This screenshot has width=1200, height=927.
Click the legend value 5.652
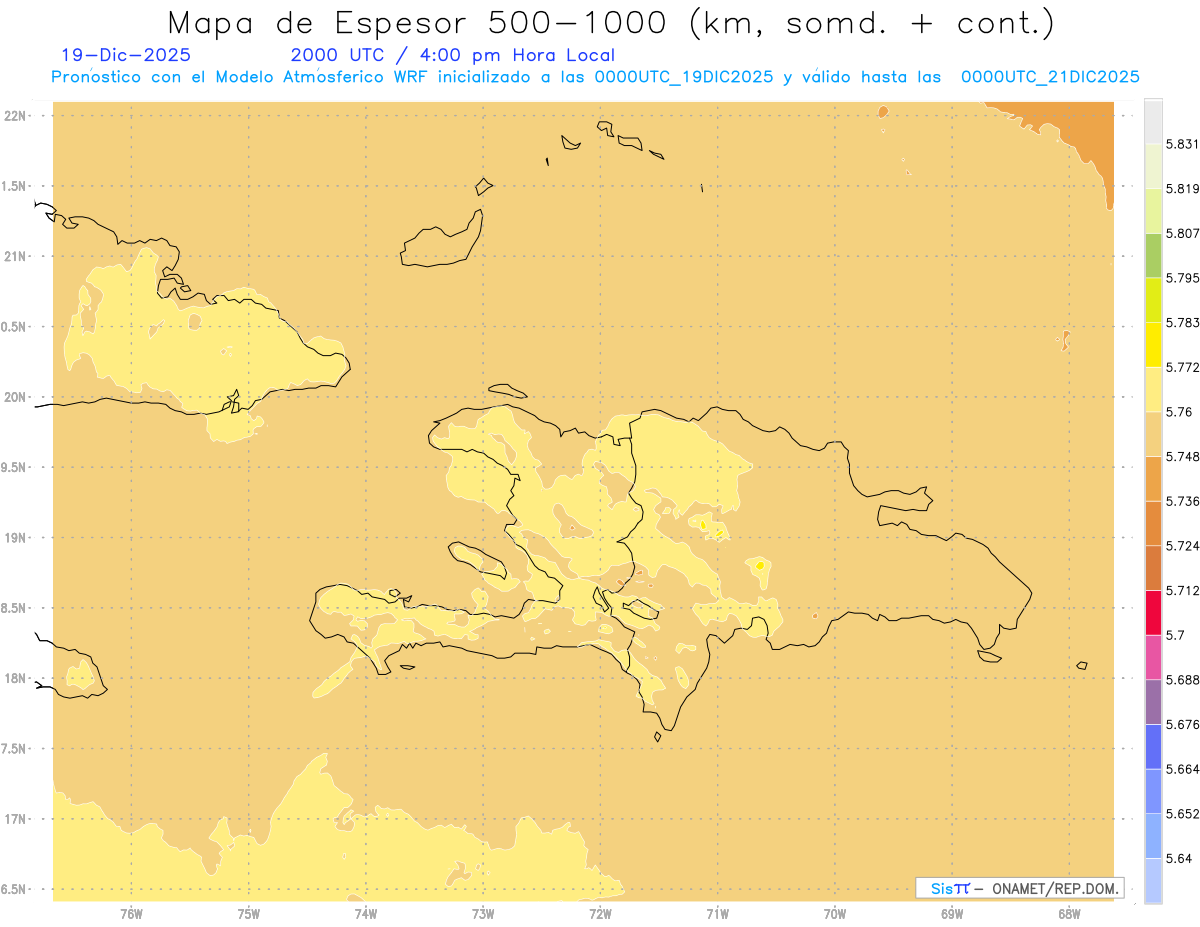pos(1183,813)
